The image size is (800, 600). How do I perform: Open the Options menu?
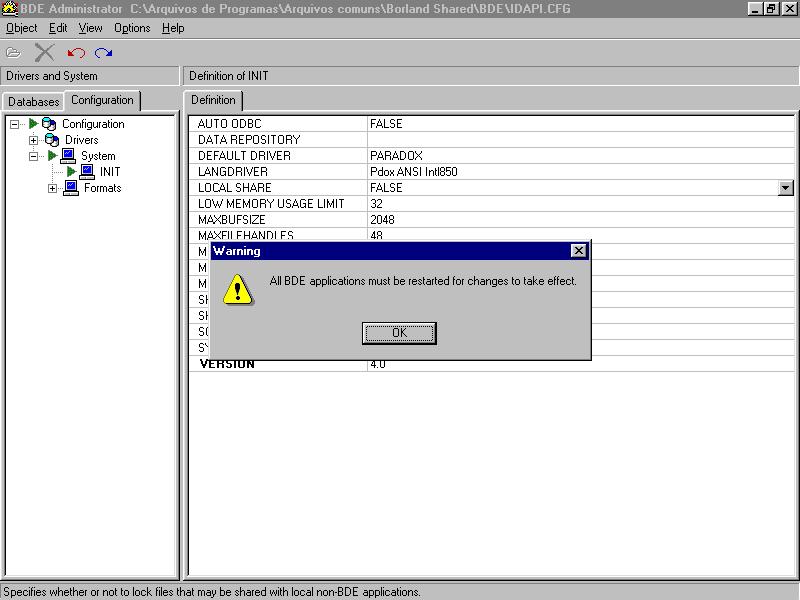132,28
